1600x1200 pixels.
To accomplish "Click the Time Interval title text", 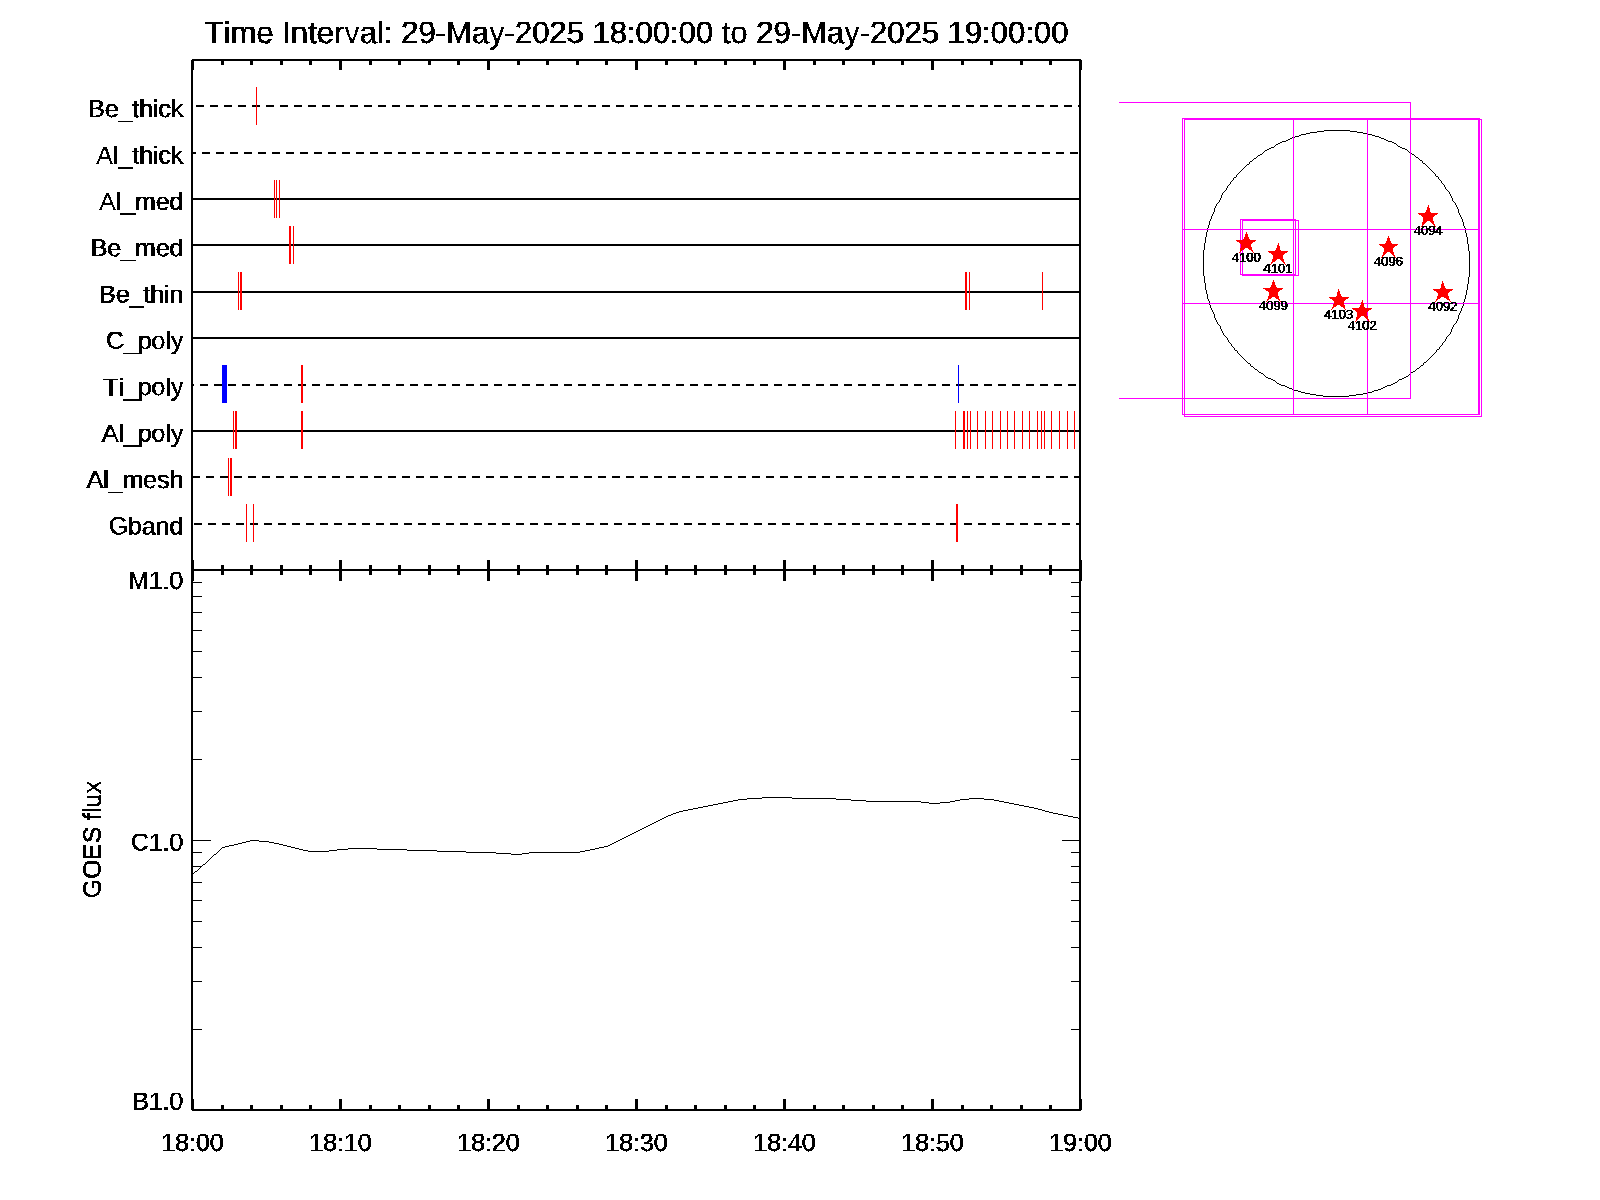I will (x=636, y=33).
